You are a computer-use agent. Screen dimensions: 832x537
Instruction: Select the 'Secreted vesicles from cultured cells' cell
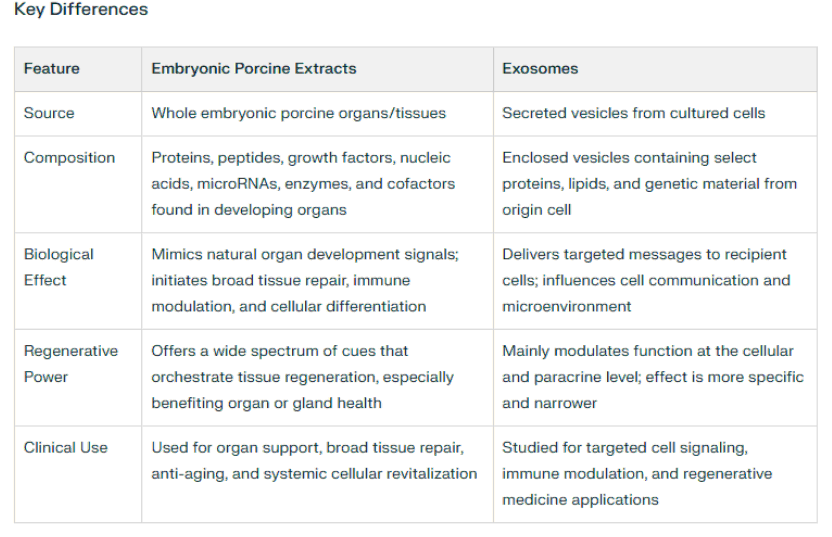pos(633,113)
